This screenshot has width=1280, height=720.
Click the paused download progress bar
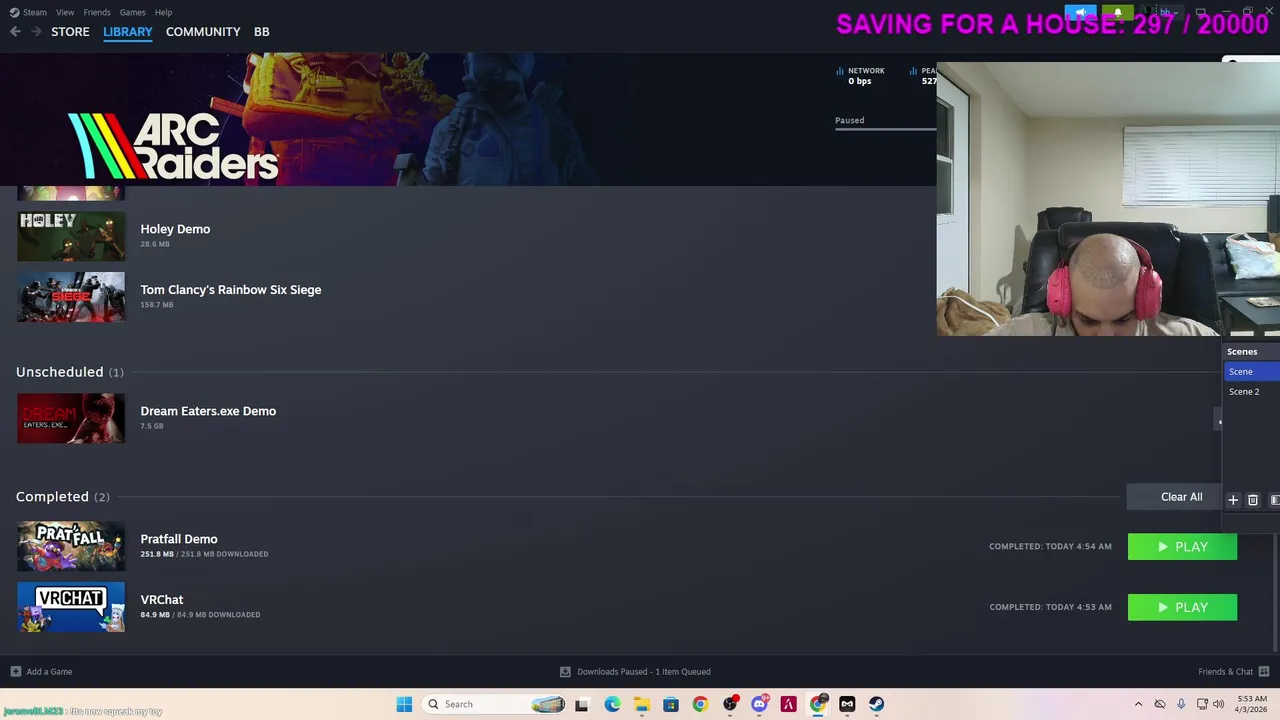click(x=885, y=129)
